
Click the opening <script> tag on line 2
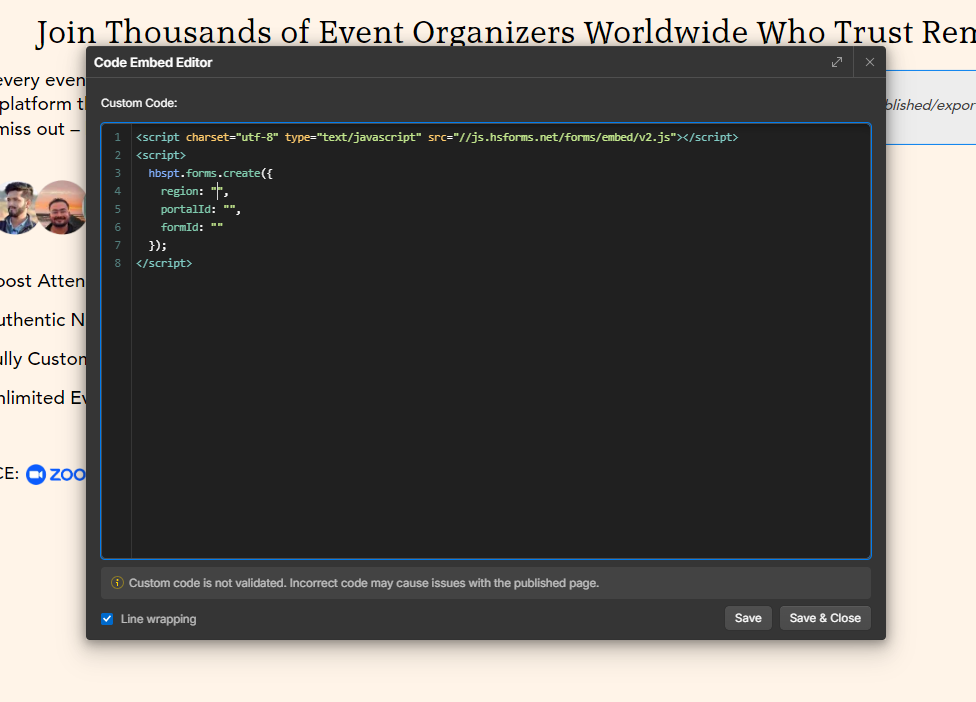[161, 155]
